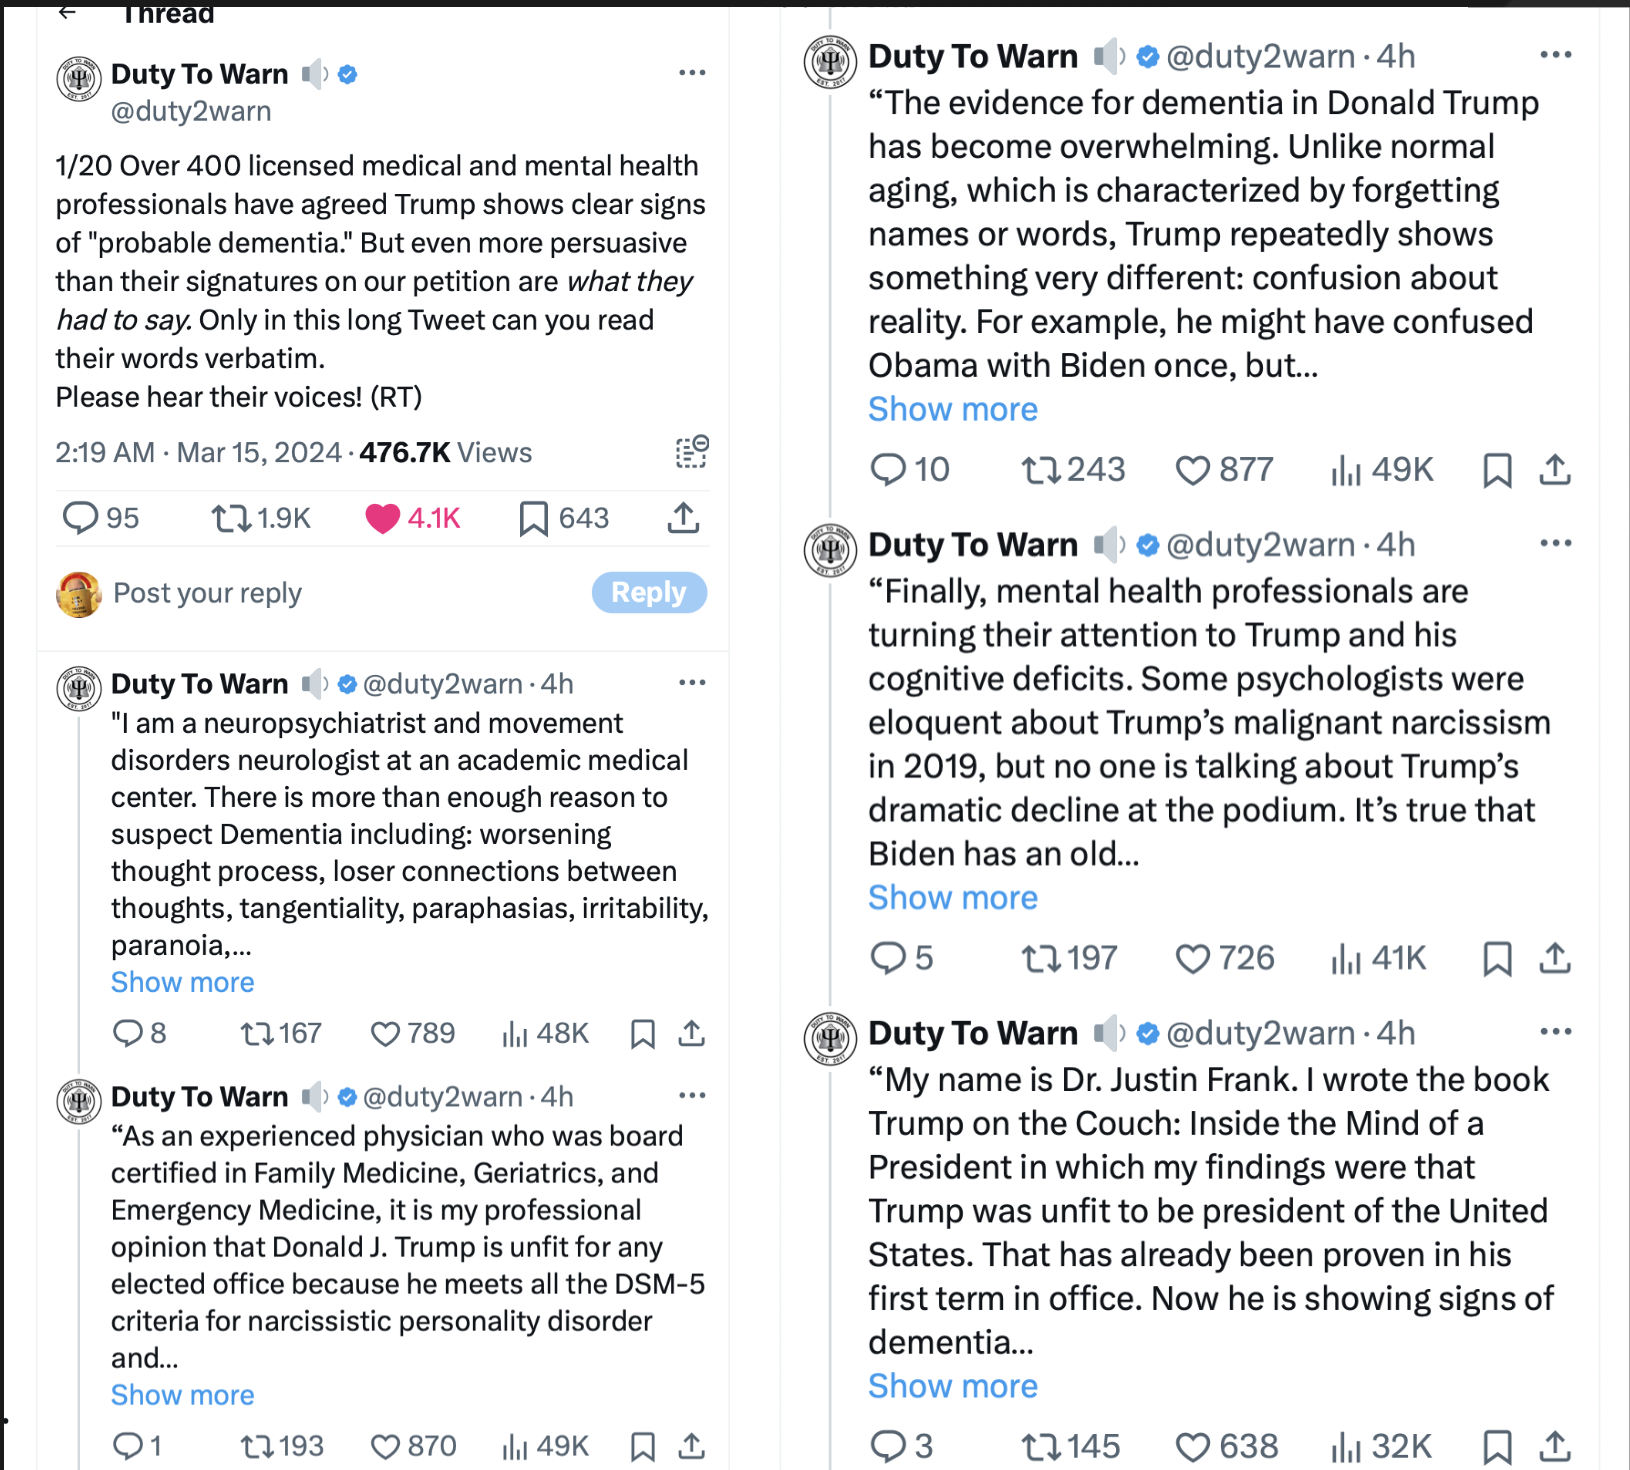Open three-dot menu on the Finally tweet
1630x1470 pixels.
point(1555,544)
